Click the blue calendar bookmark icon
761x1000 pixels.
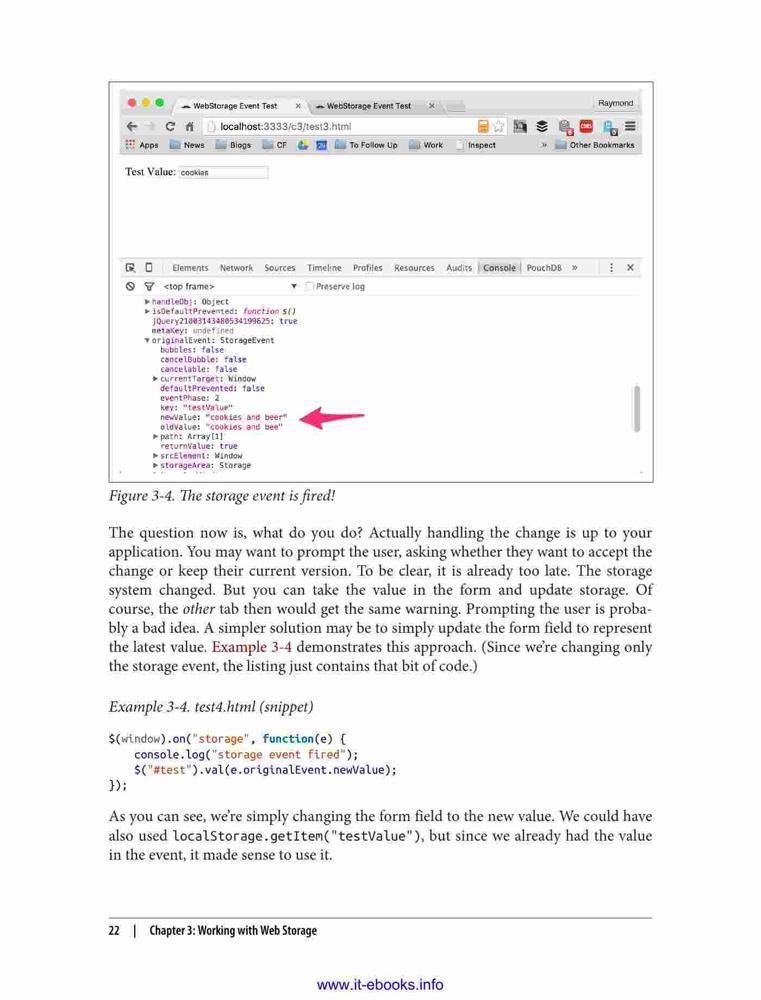[321, 145]
